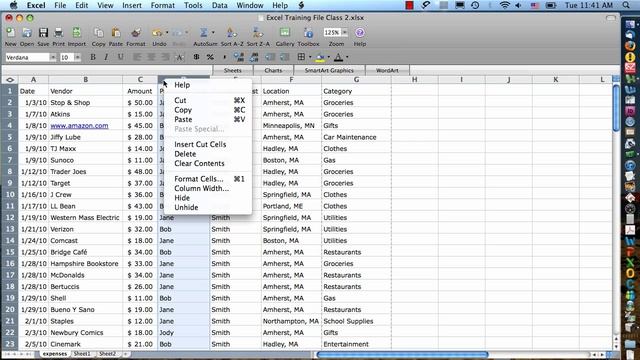
Task: Open the font size 10 dropdown
Action: coord(77,57)
